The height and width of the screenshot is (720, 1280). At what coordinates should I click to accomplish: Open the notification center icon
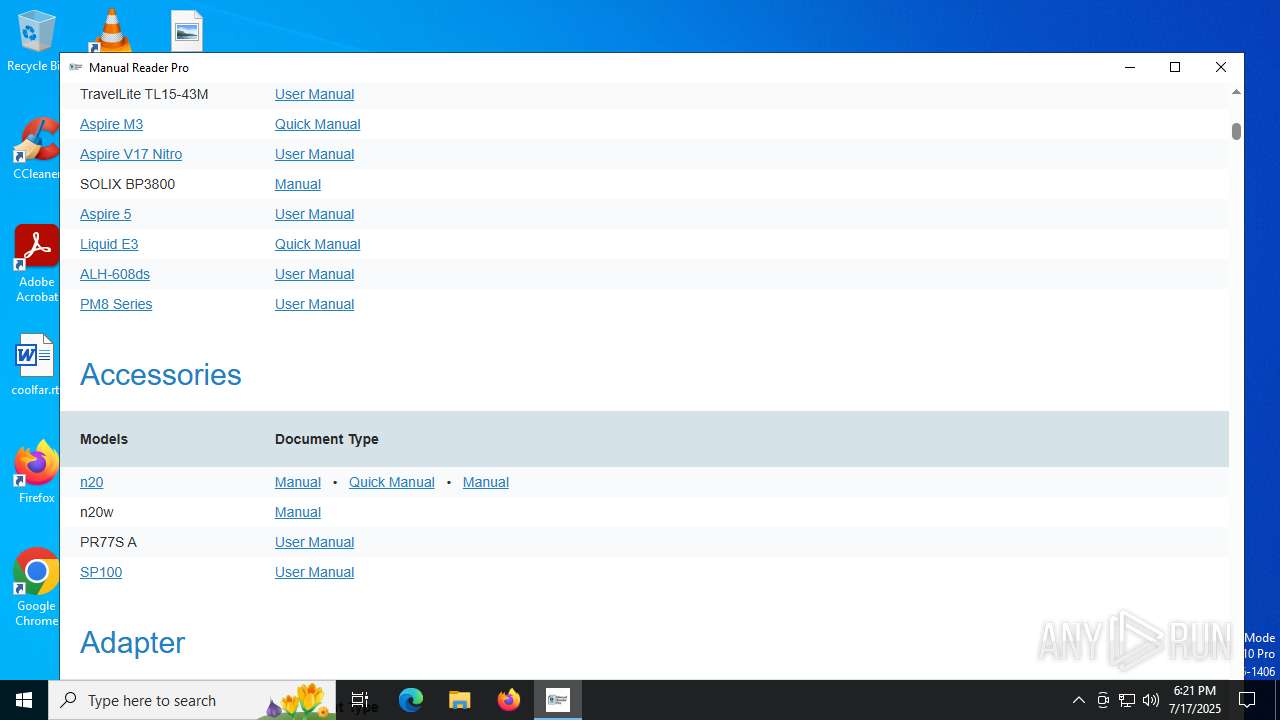(1247, 700)
